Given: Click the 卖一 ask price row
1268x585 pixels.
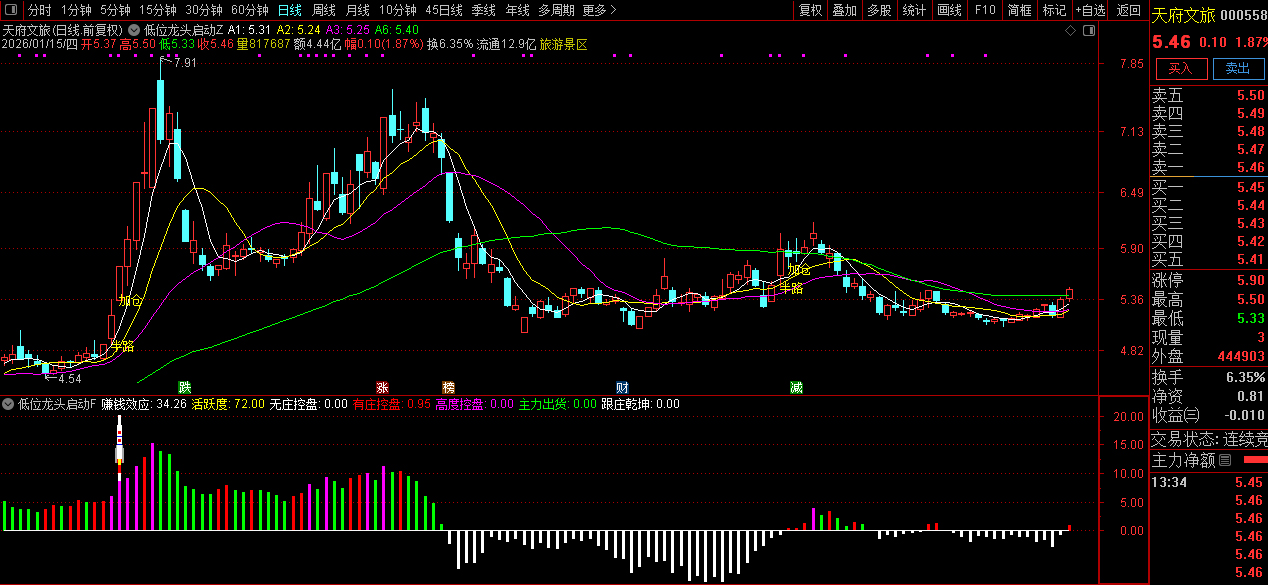Looking at the screenshot, I should click(1209, 167).
